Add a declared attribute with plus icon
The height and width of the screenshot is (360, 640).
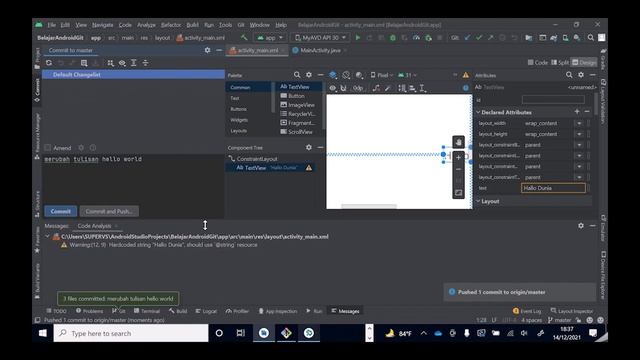coord(577,111)
